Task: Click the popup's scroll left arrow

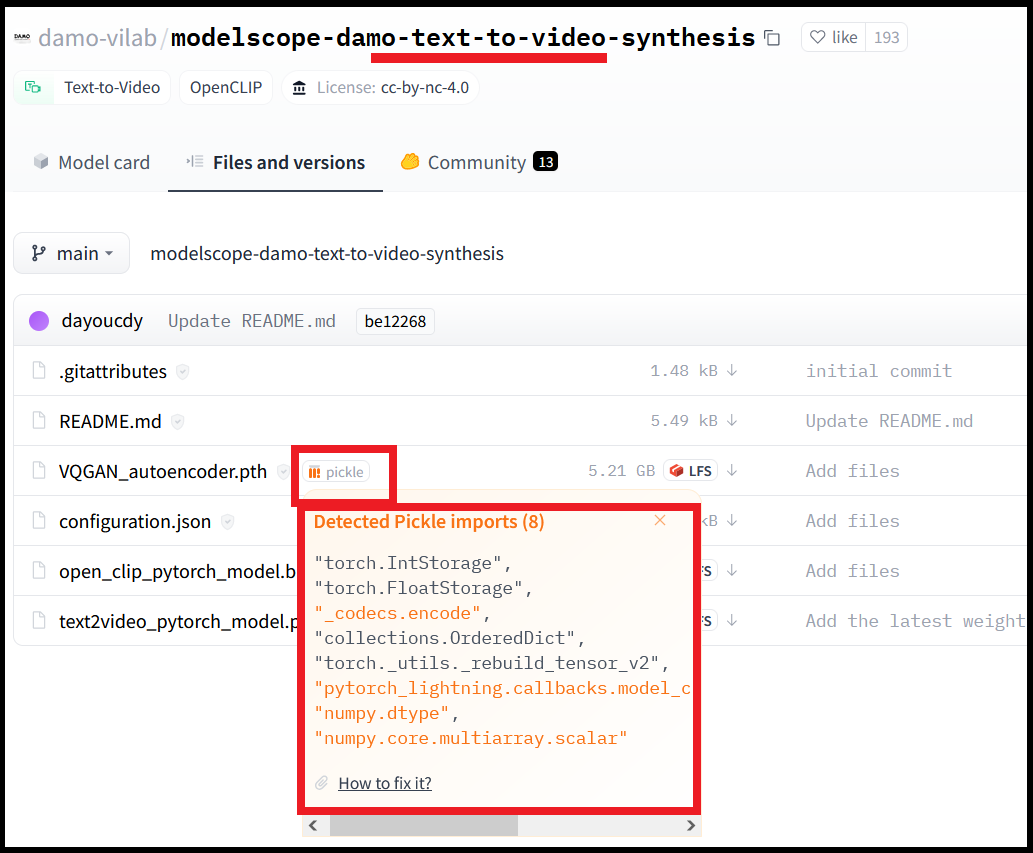Action: [x=314, y=825]
